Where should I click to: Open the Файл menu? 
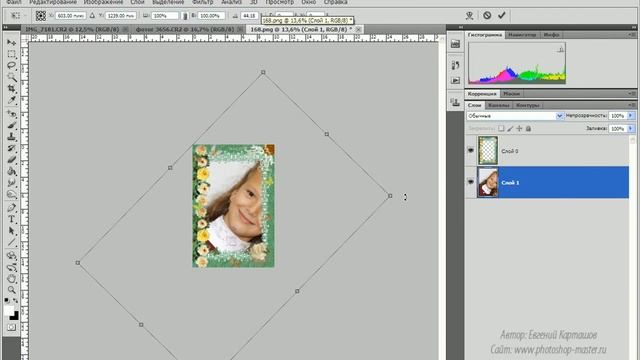coord(13,2)
